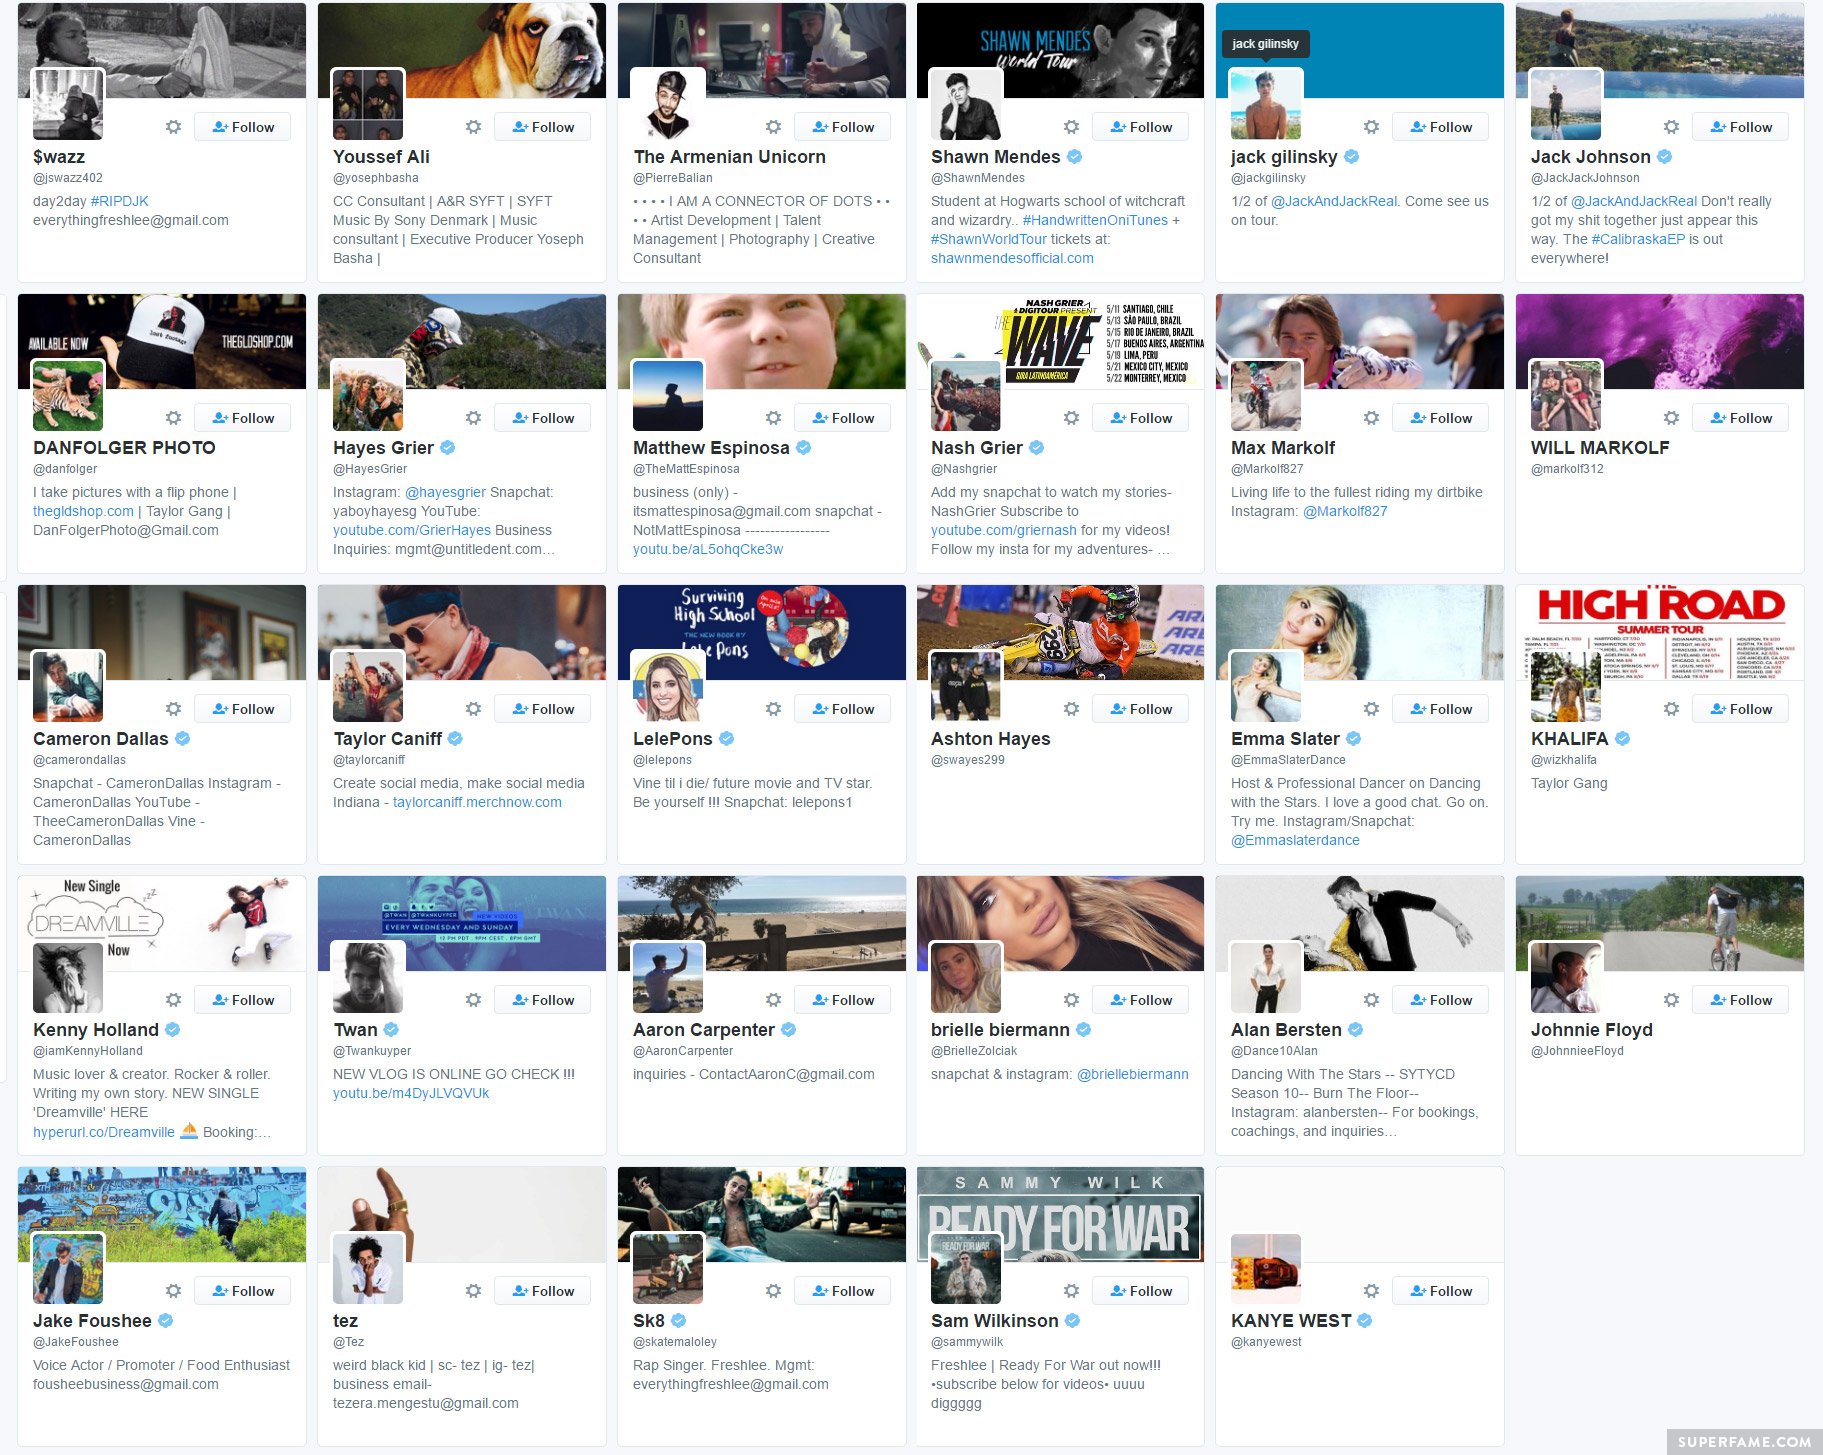Open Sam Wilkinson profile name

(x=994, y=1320)
